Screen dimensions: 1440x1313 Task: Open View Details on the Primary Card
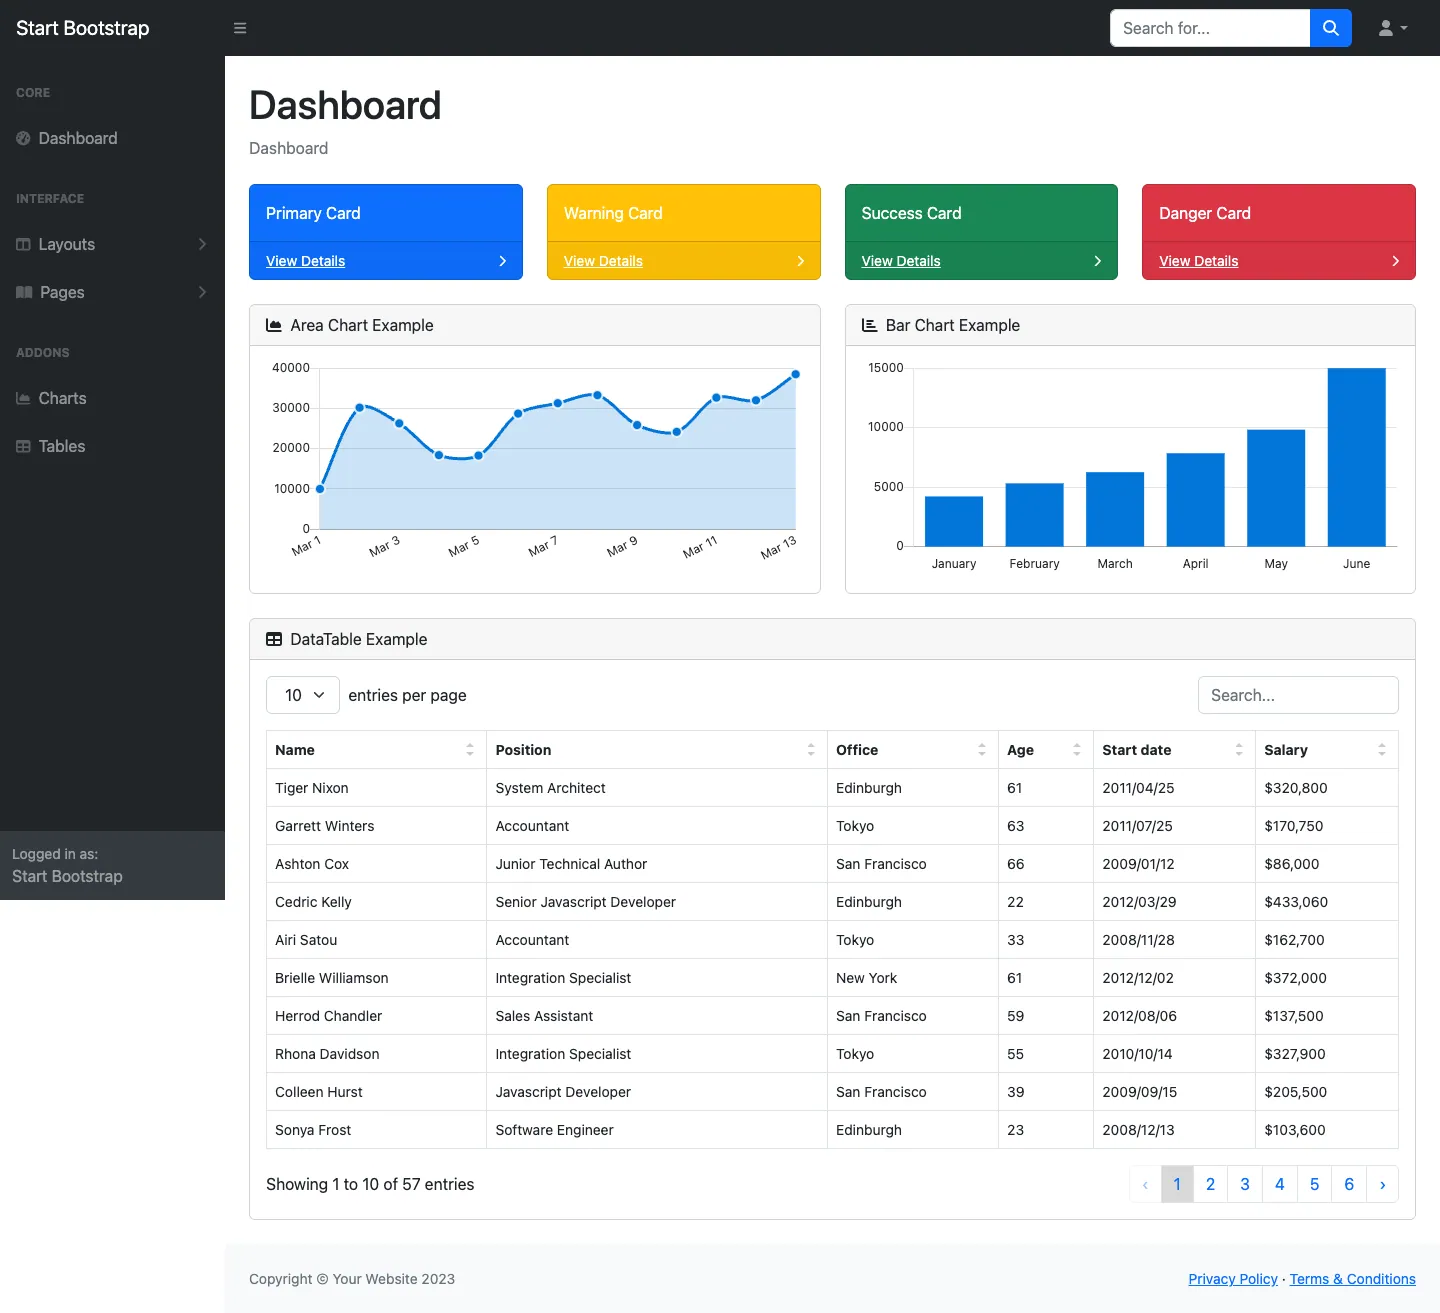[305, 261]
